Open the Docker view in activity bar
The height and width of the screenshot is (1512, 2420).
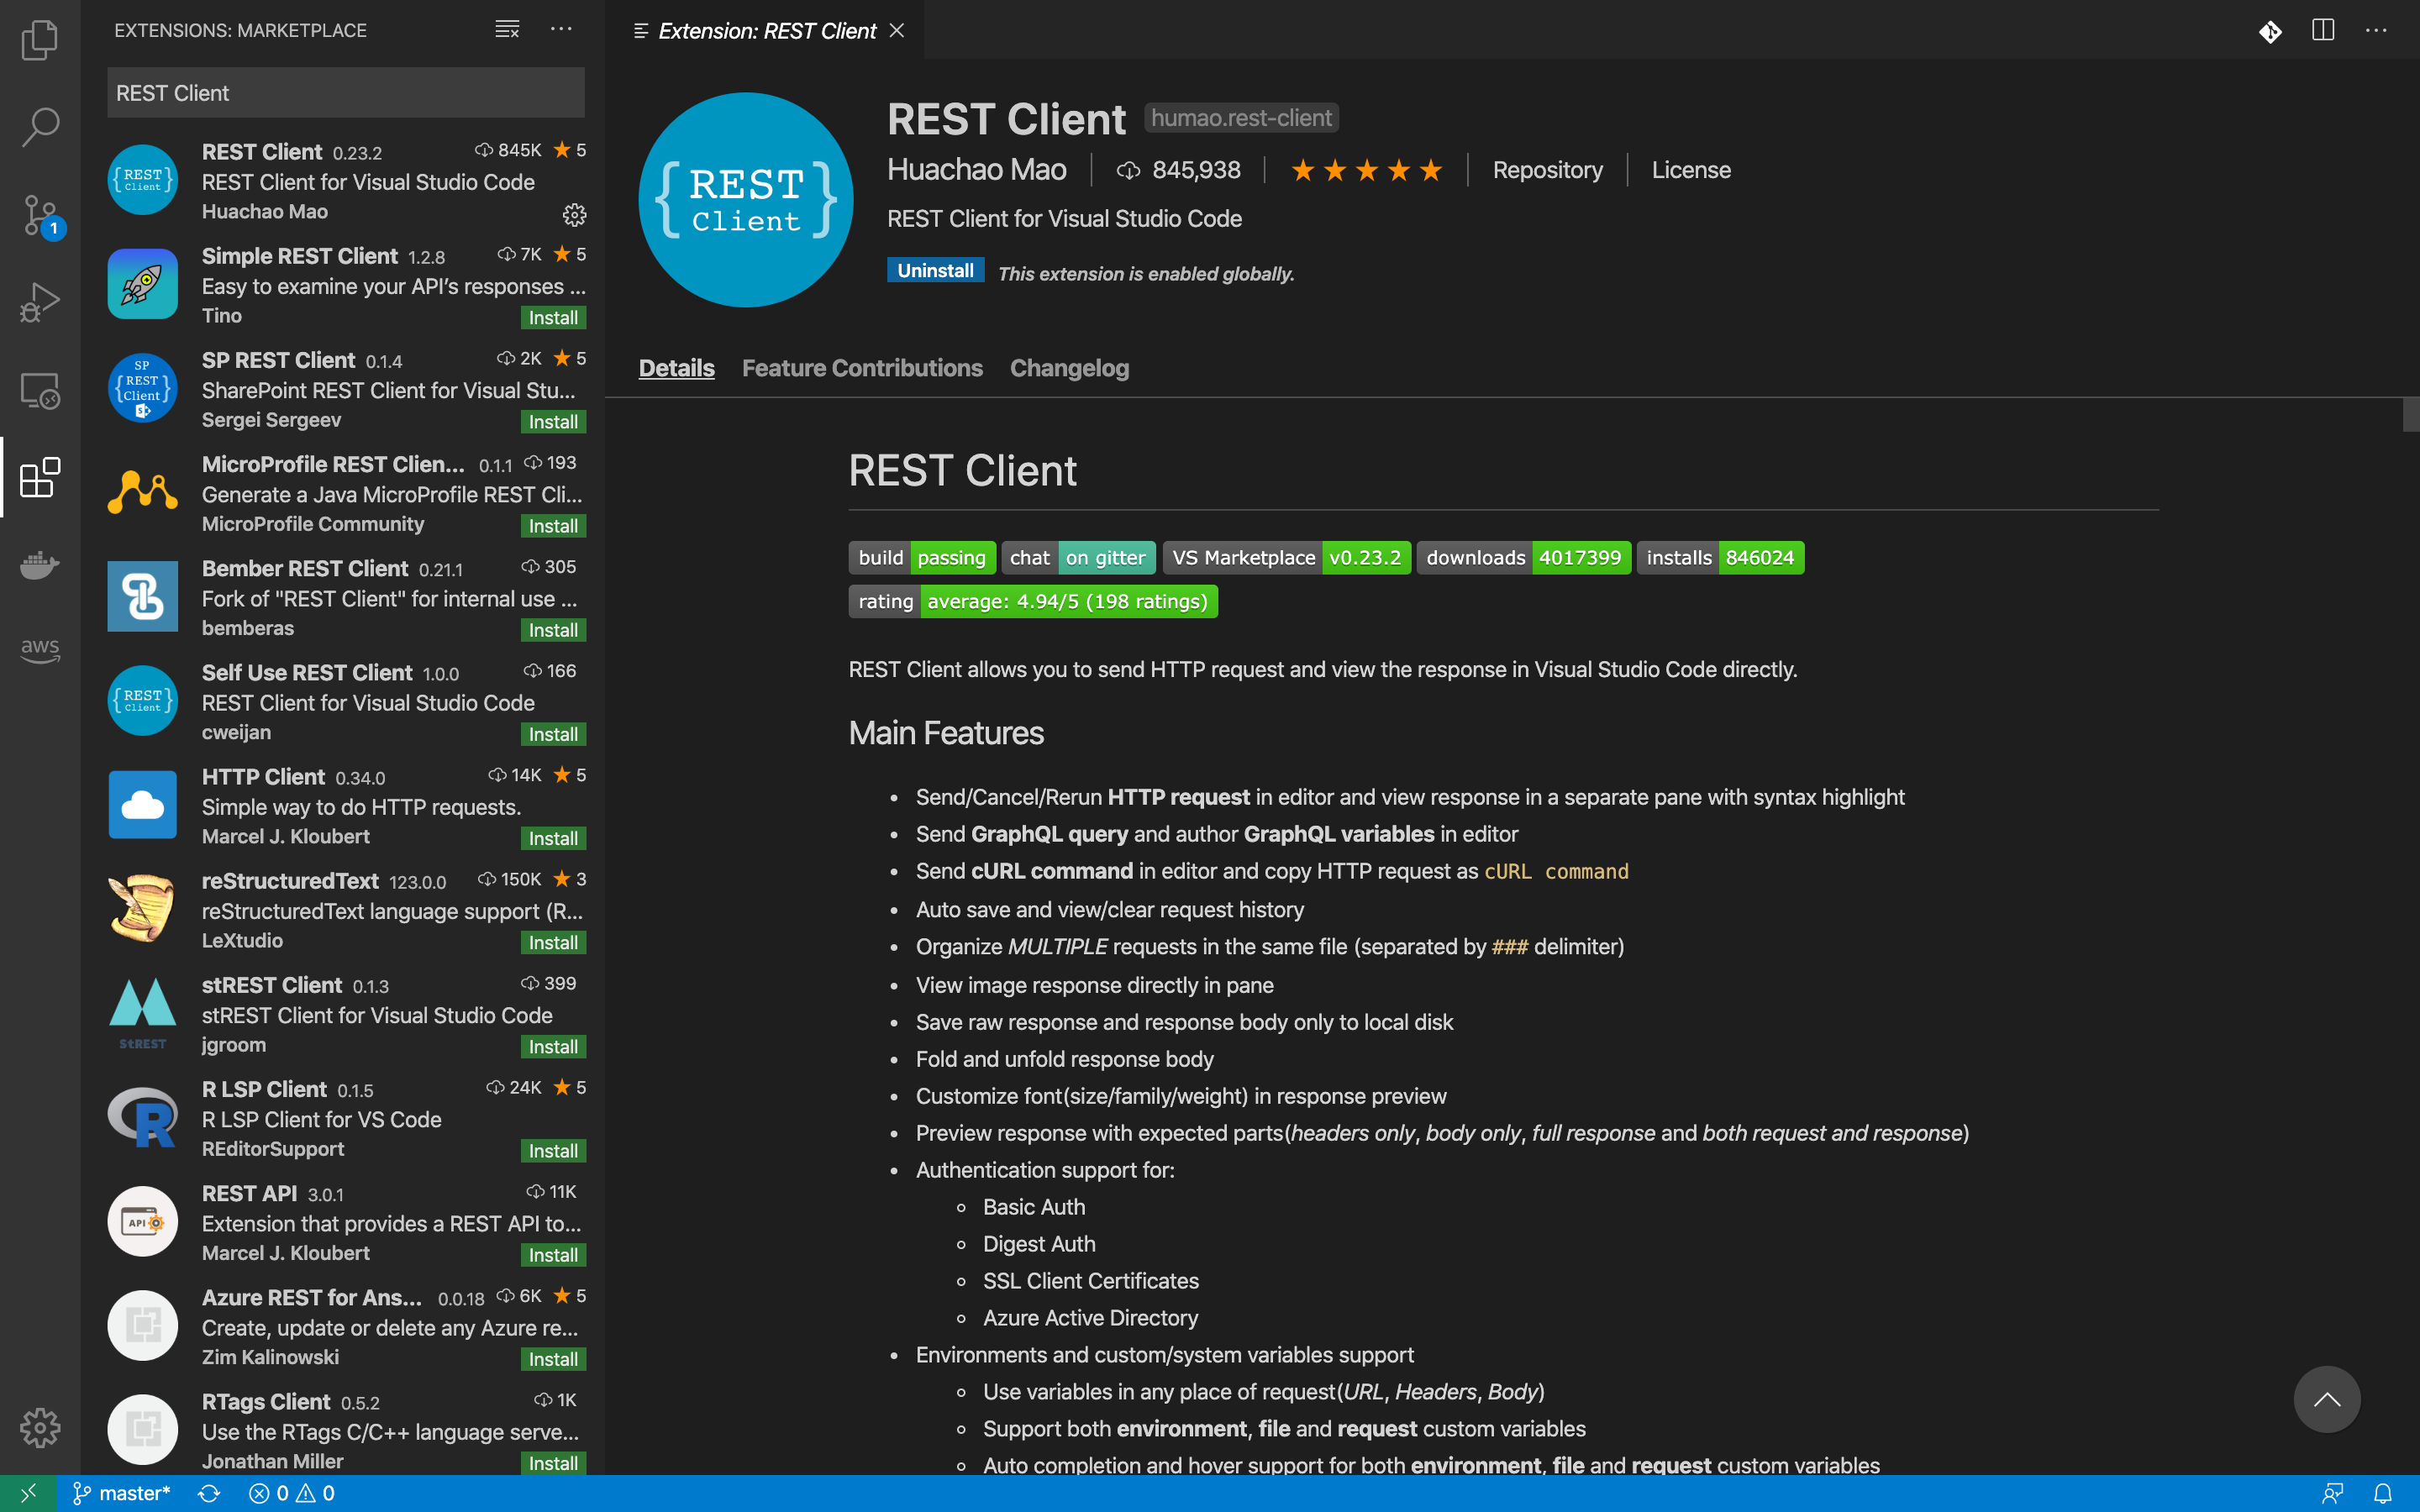pos(40,564)
